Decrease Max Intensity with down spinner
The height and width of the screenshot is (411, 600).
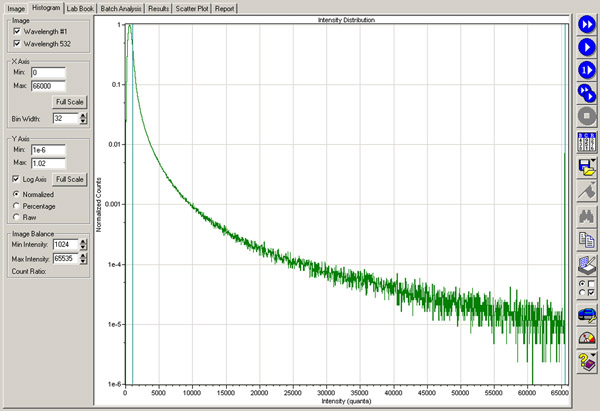pyautogui.click(x=83, y=261)
